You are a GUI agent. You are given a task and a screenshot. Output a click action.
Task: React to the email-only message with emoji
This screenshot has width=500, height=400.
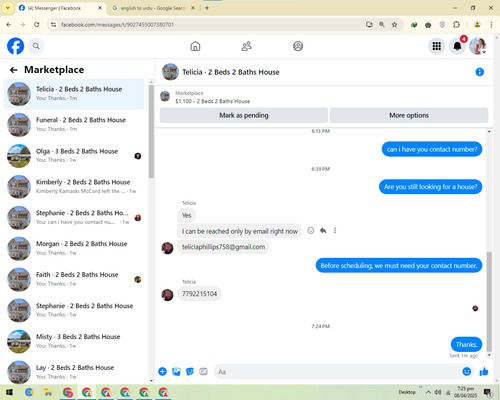(311, 231)
